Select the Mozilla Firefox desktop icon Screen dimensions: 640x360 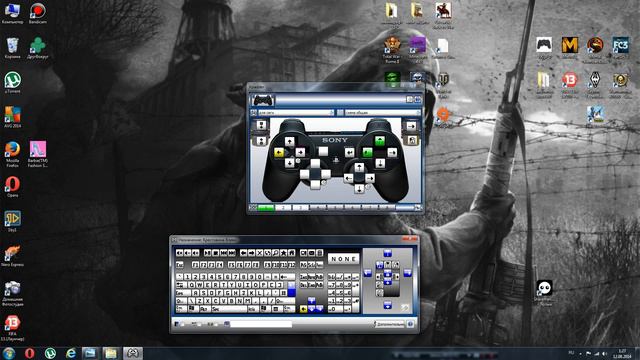12,154
